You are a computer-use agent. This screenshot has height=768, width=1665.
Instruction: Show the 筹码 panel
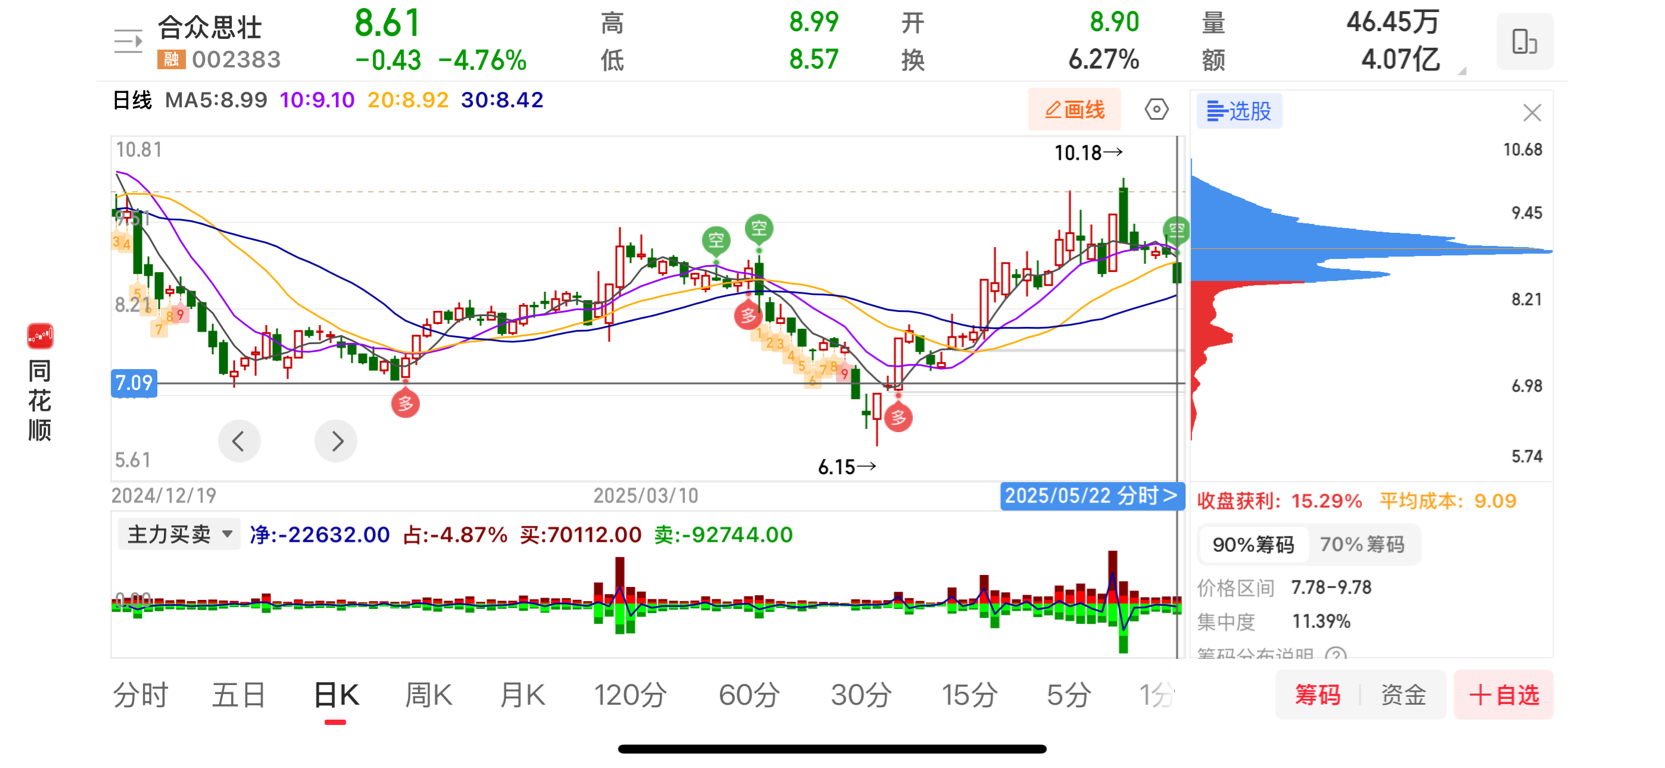tap(1317, 695)
